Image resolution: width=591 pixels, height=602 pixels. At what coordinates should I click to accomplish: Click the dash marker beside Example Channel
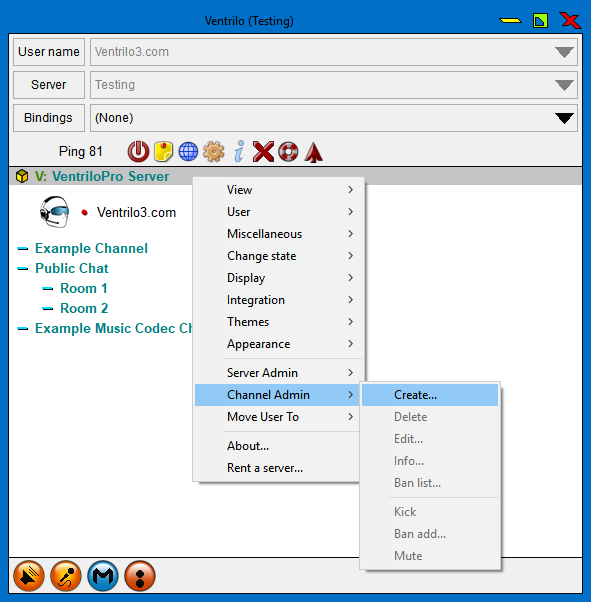coord(23,248)
